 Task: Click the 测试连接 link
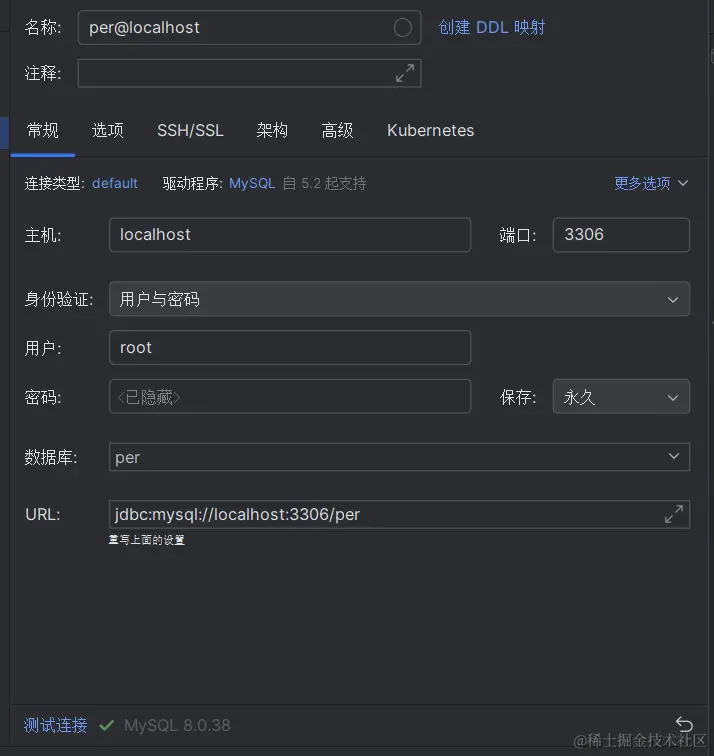point(55,725)
